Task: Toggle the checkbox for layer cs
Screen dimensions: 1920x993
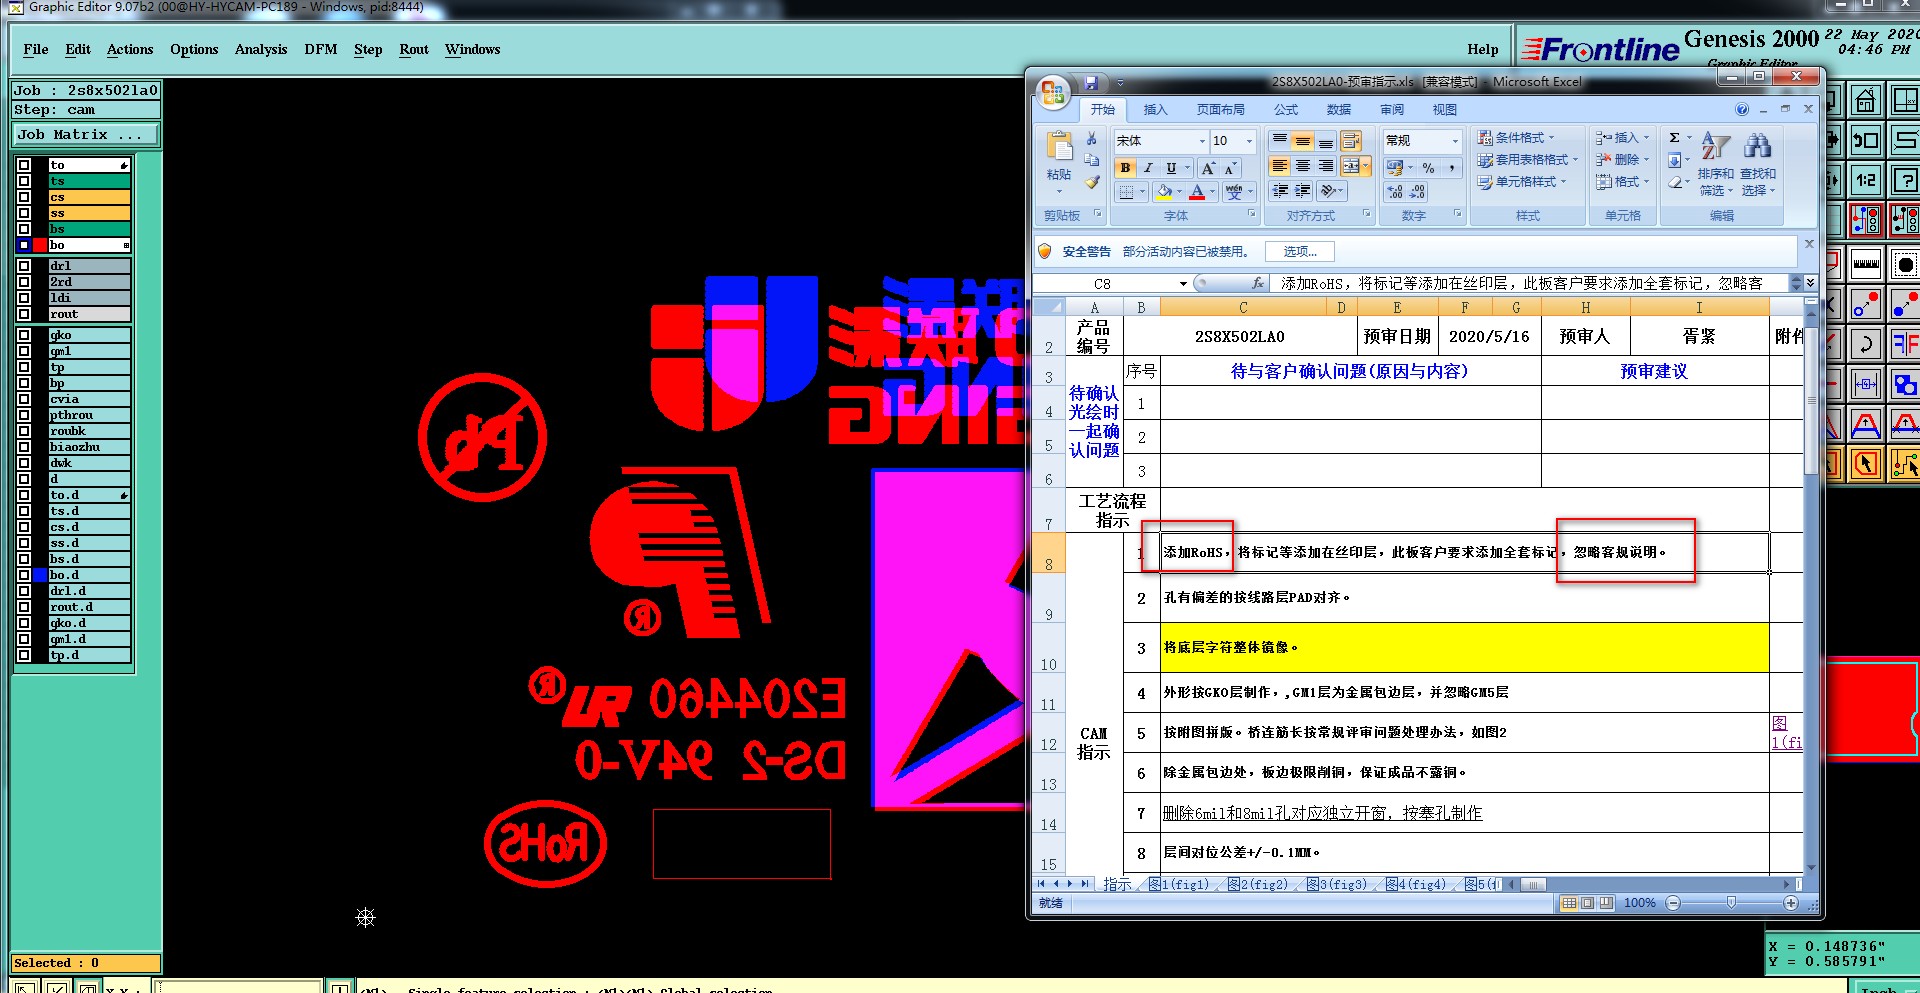Action: coord(24,197)
